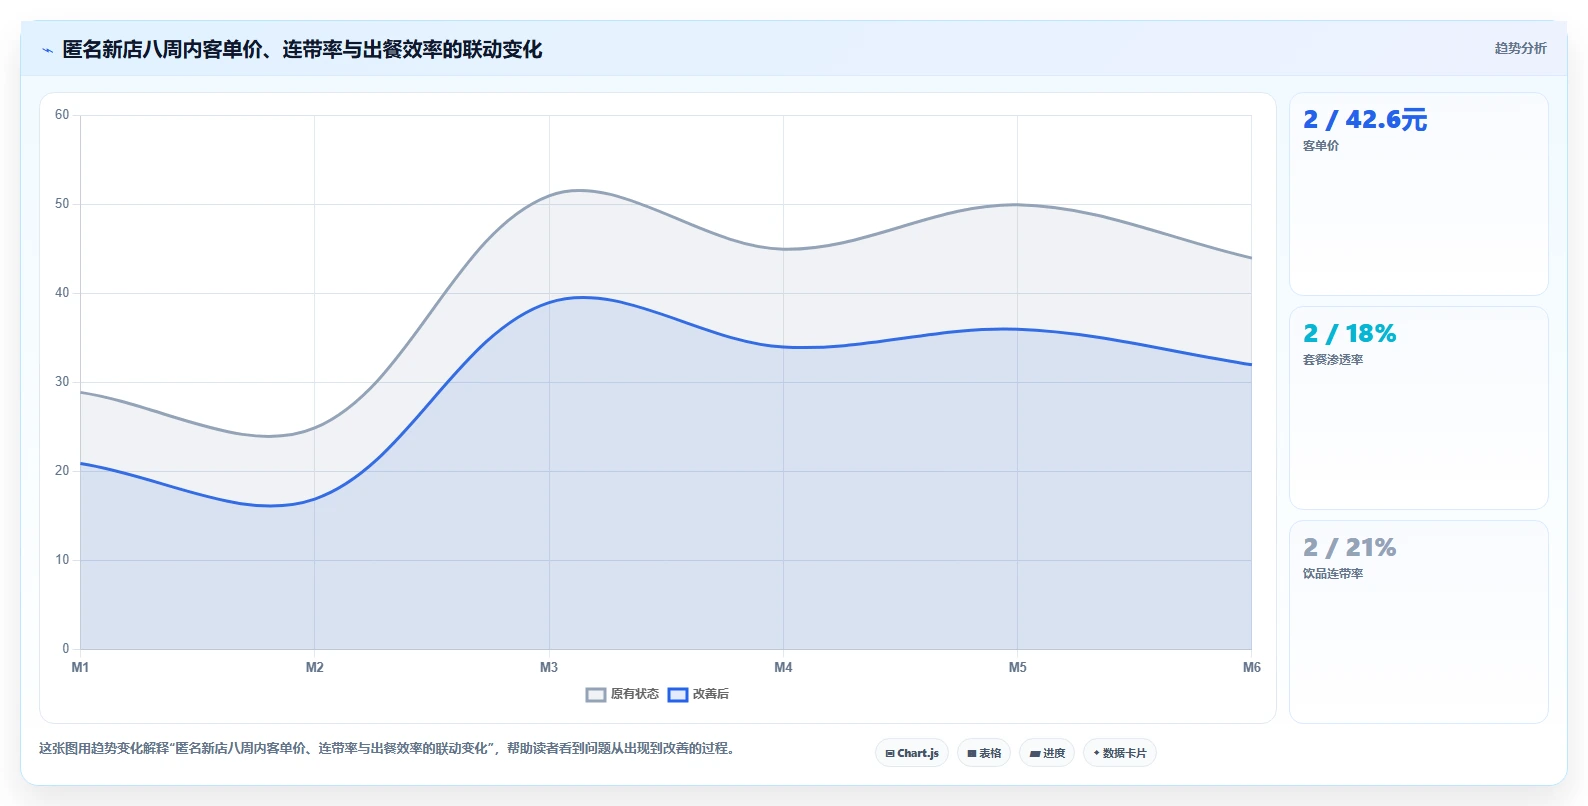The width and height of the screenshot is (1588, 806).
Task: Click the 10 y-axis value
Action: point(62,560)
